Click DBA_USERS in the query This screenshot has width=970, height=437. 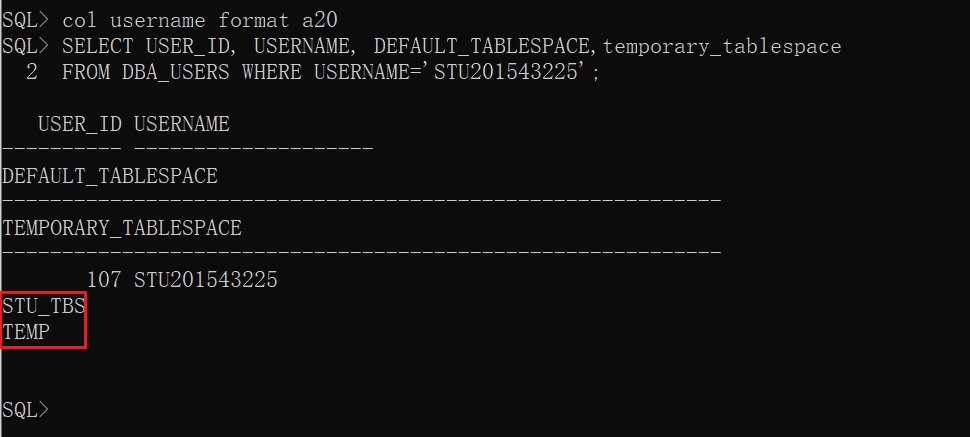176,72
